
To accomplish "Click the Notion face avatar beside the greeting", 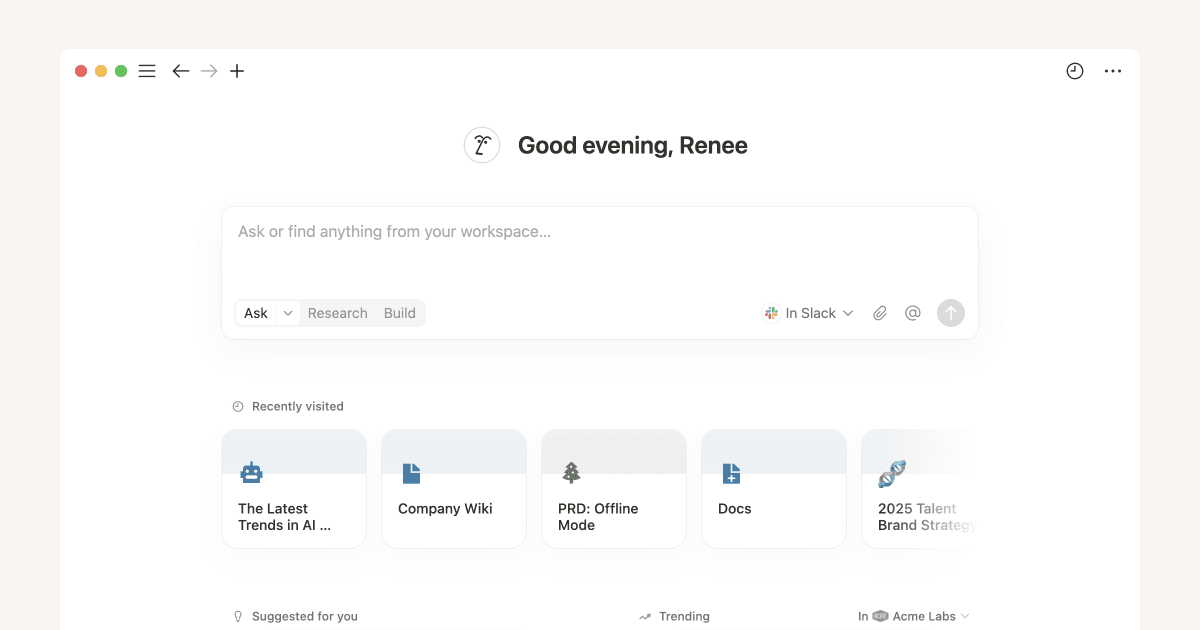I will coord(481,145).
